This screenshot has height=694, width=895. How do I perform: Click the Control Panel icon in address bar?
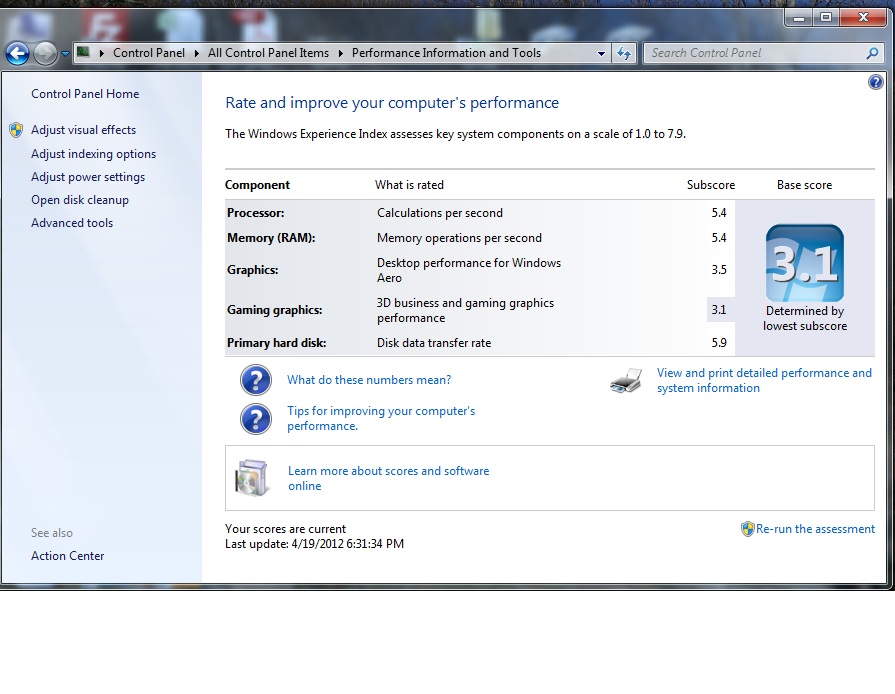pyautogui.click(x=83, y=53)
